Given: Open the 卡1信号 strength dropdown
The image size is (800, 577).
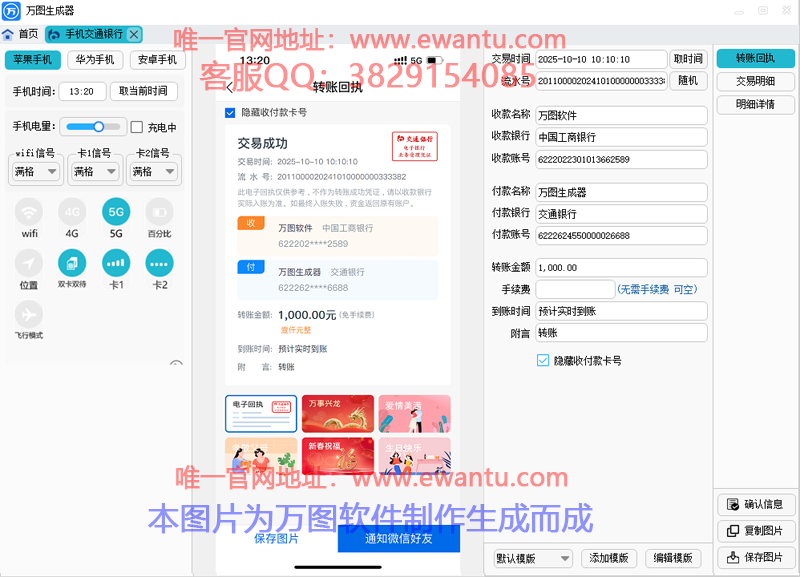Looking at the screenshot, I should point(94,172).
